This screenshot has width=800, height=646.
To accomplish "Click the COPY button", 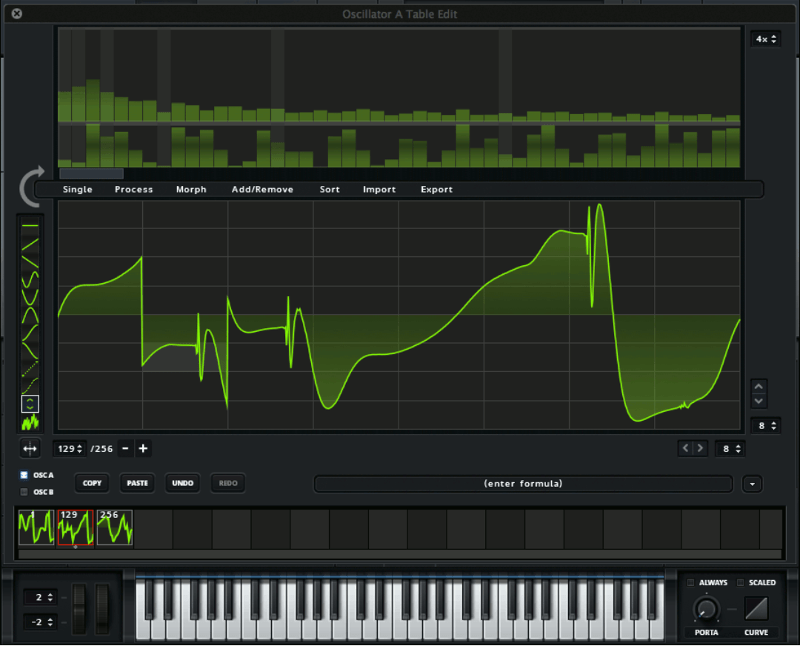I will tap(91, 483).
